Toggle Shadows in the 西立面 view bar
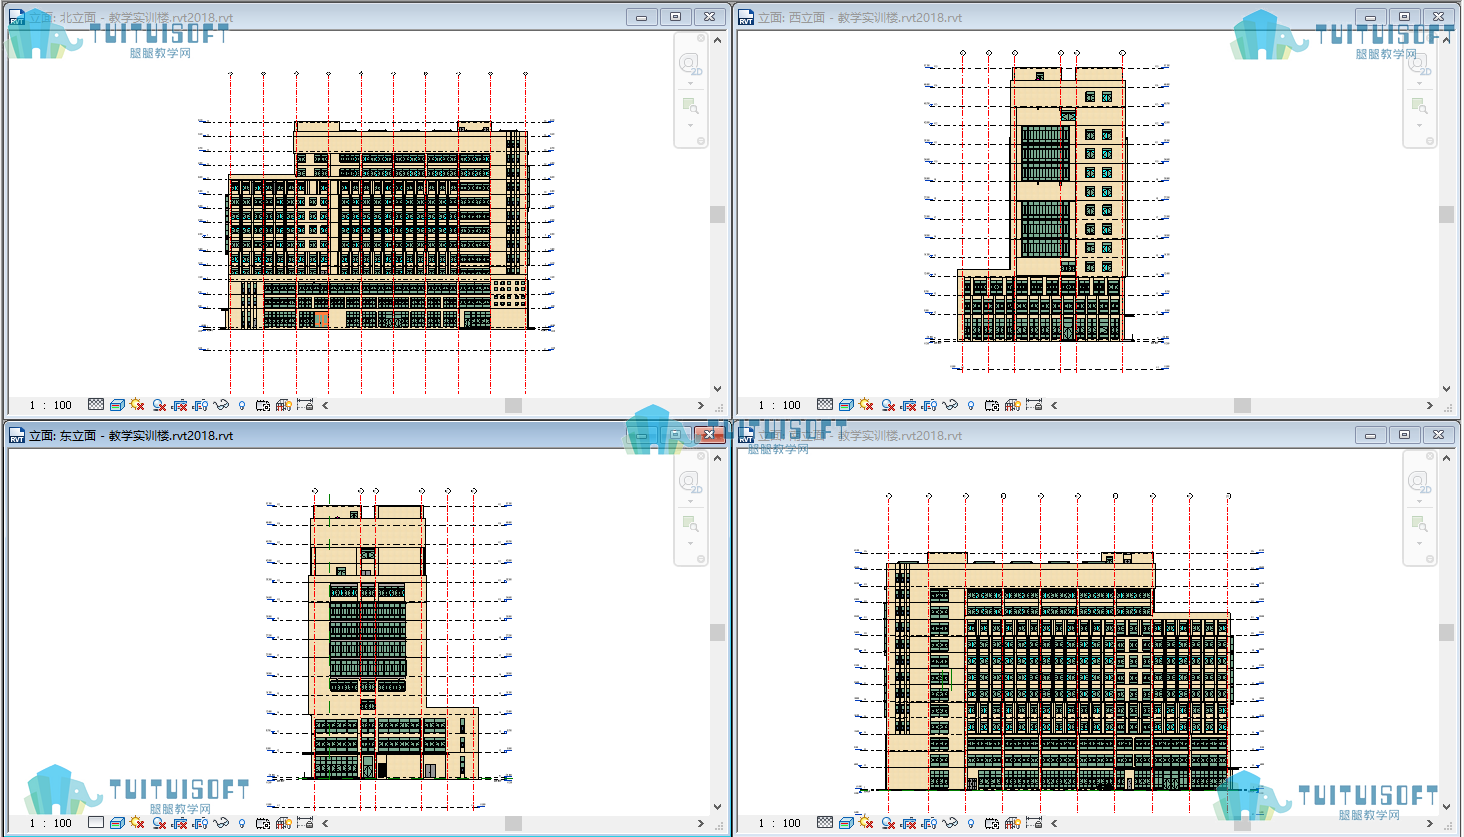Viewport: 1464px width, 837px height. [x=888, y=405]
